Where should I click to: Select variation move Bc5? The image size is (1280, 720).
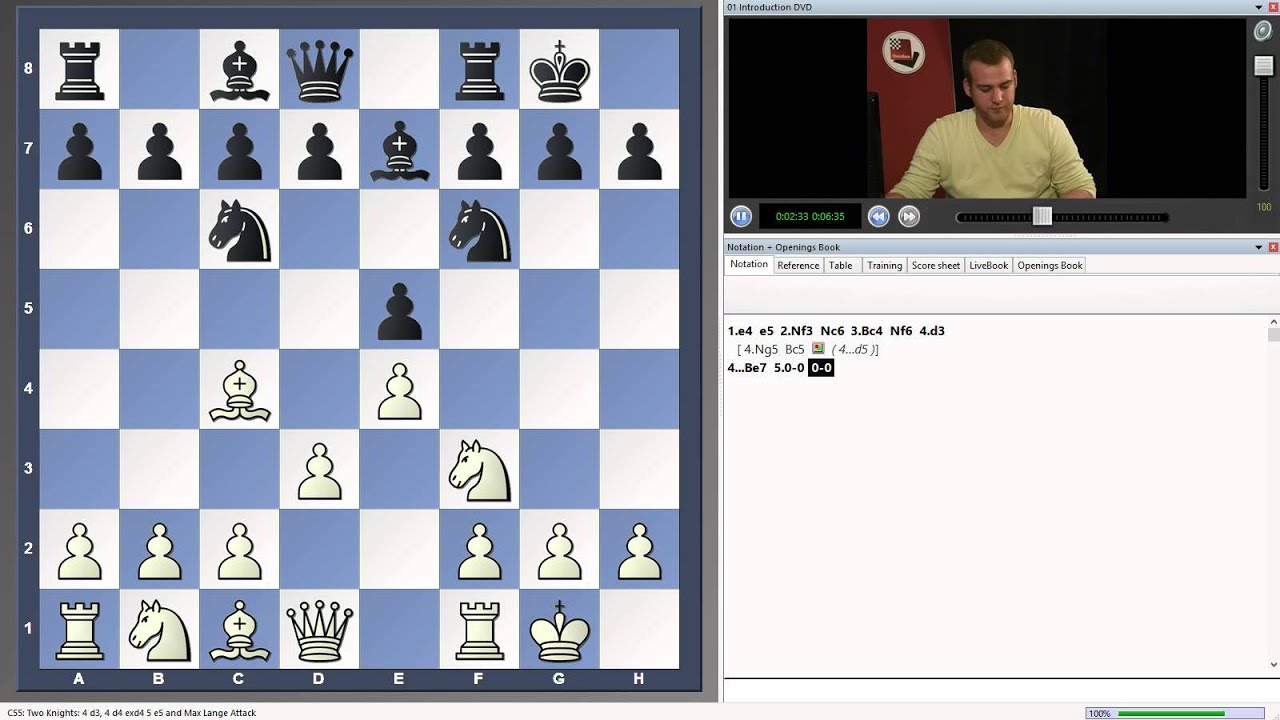click(x=795, y=350)
